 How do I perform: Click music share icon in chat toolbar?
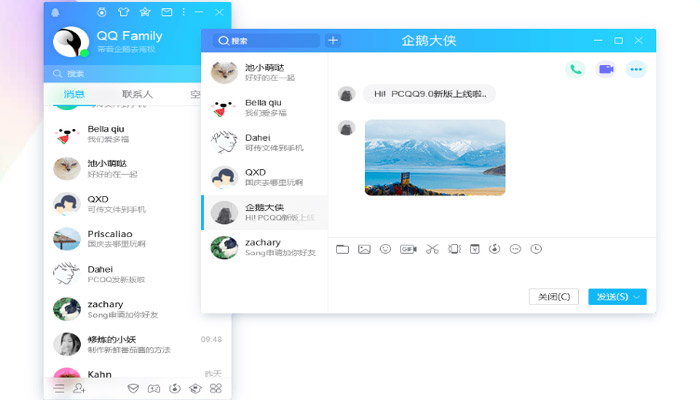[494, 249]
